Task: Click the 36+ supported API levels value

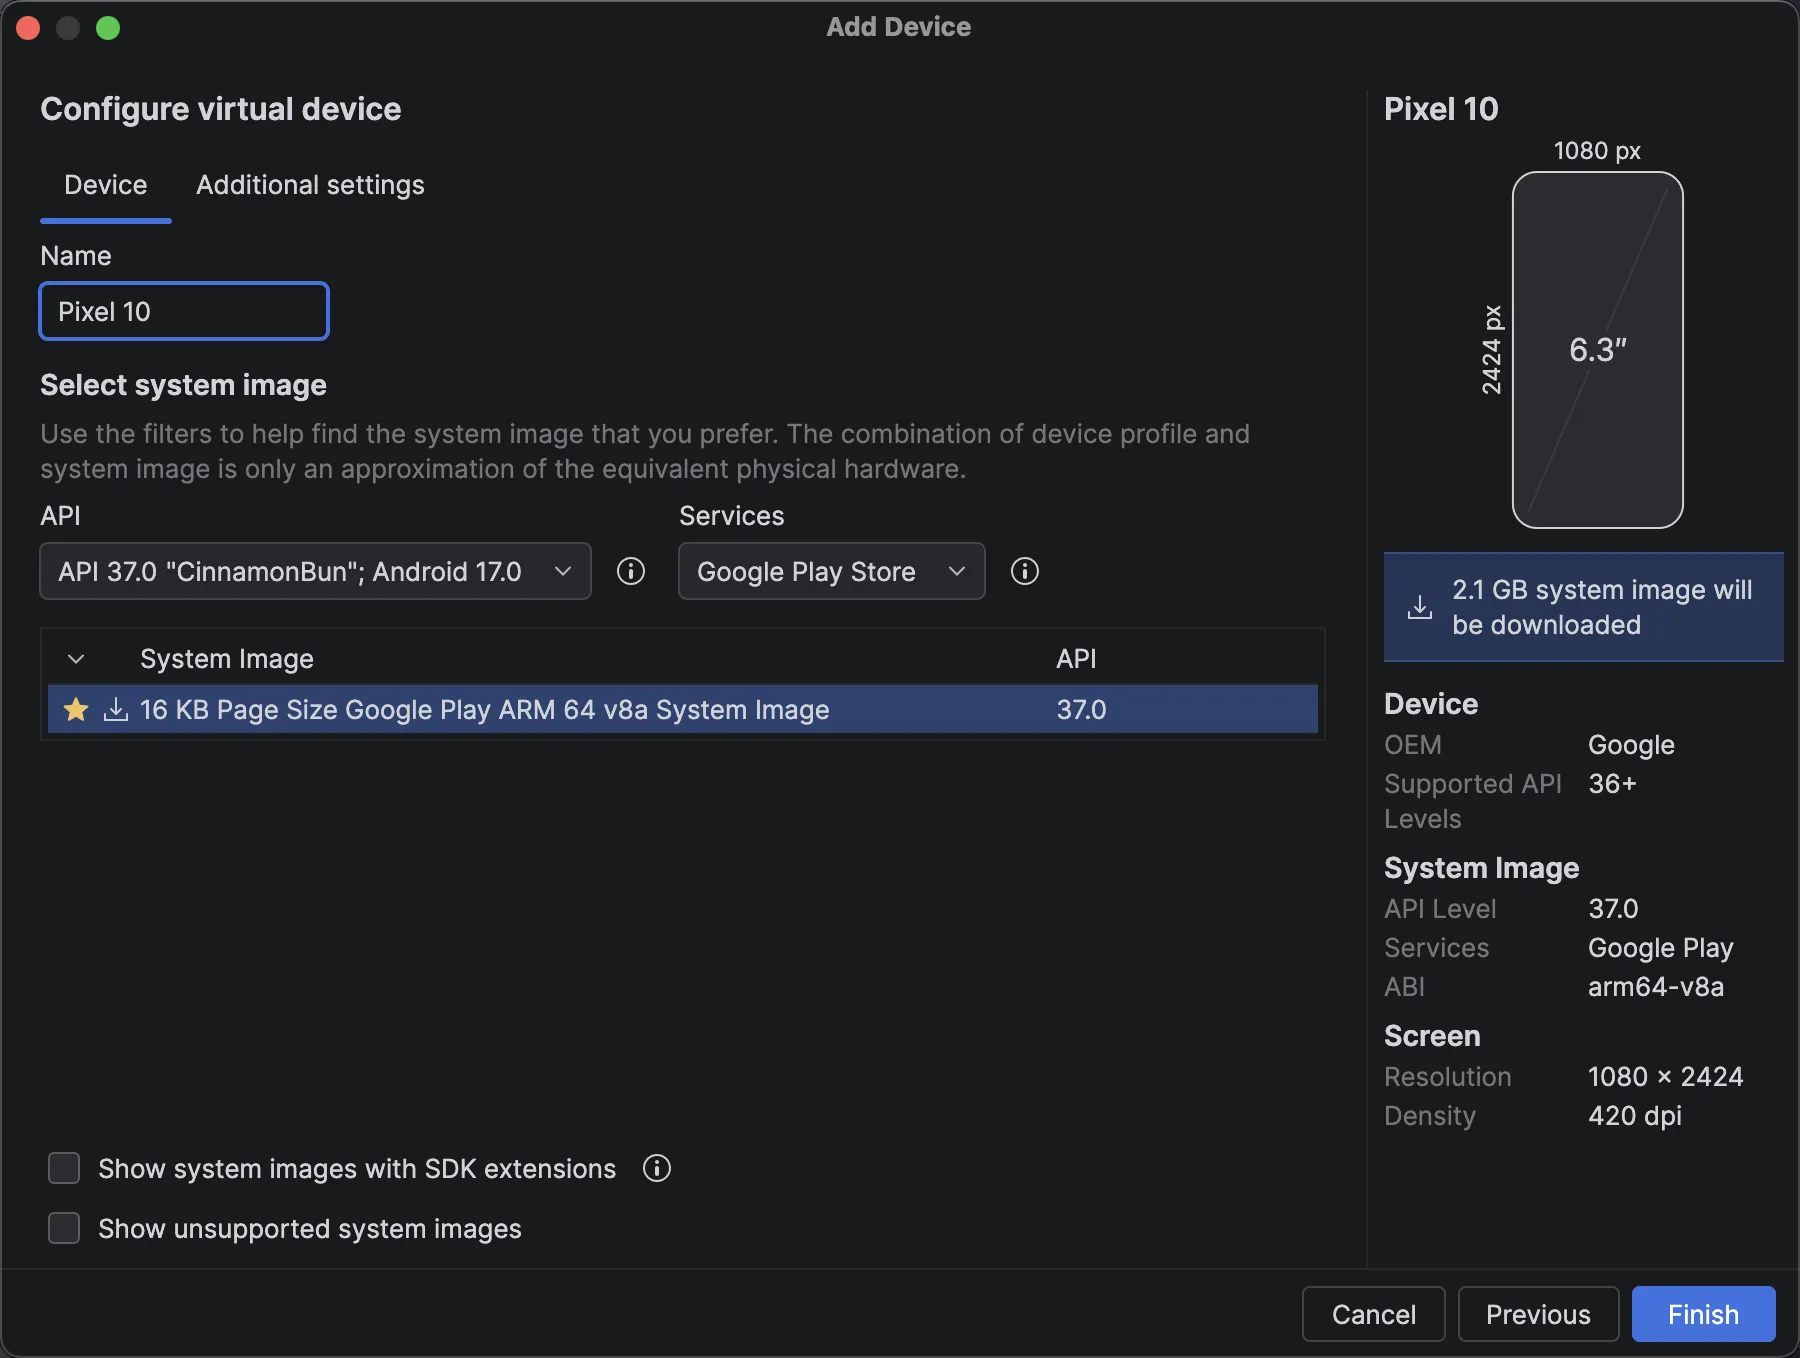Action: [x=1612, y=784]
